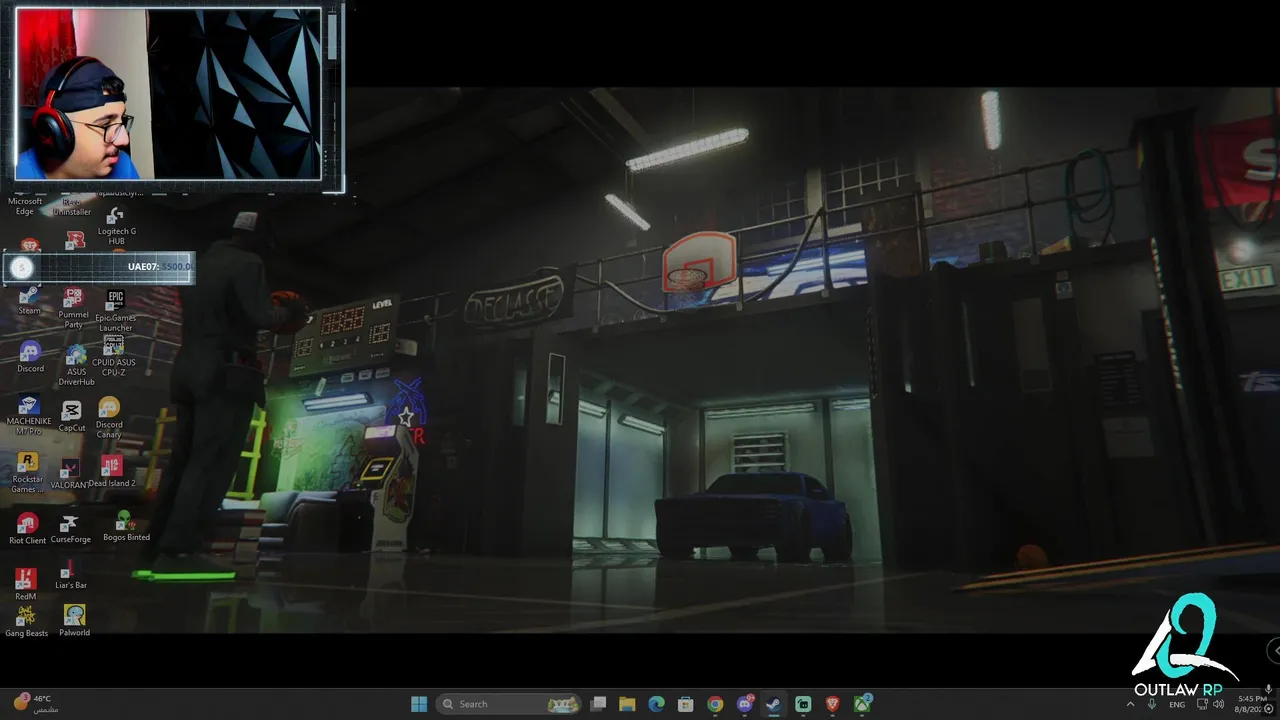
Task: Click the microphone tray icon
Action: 1152,704
